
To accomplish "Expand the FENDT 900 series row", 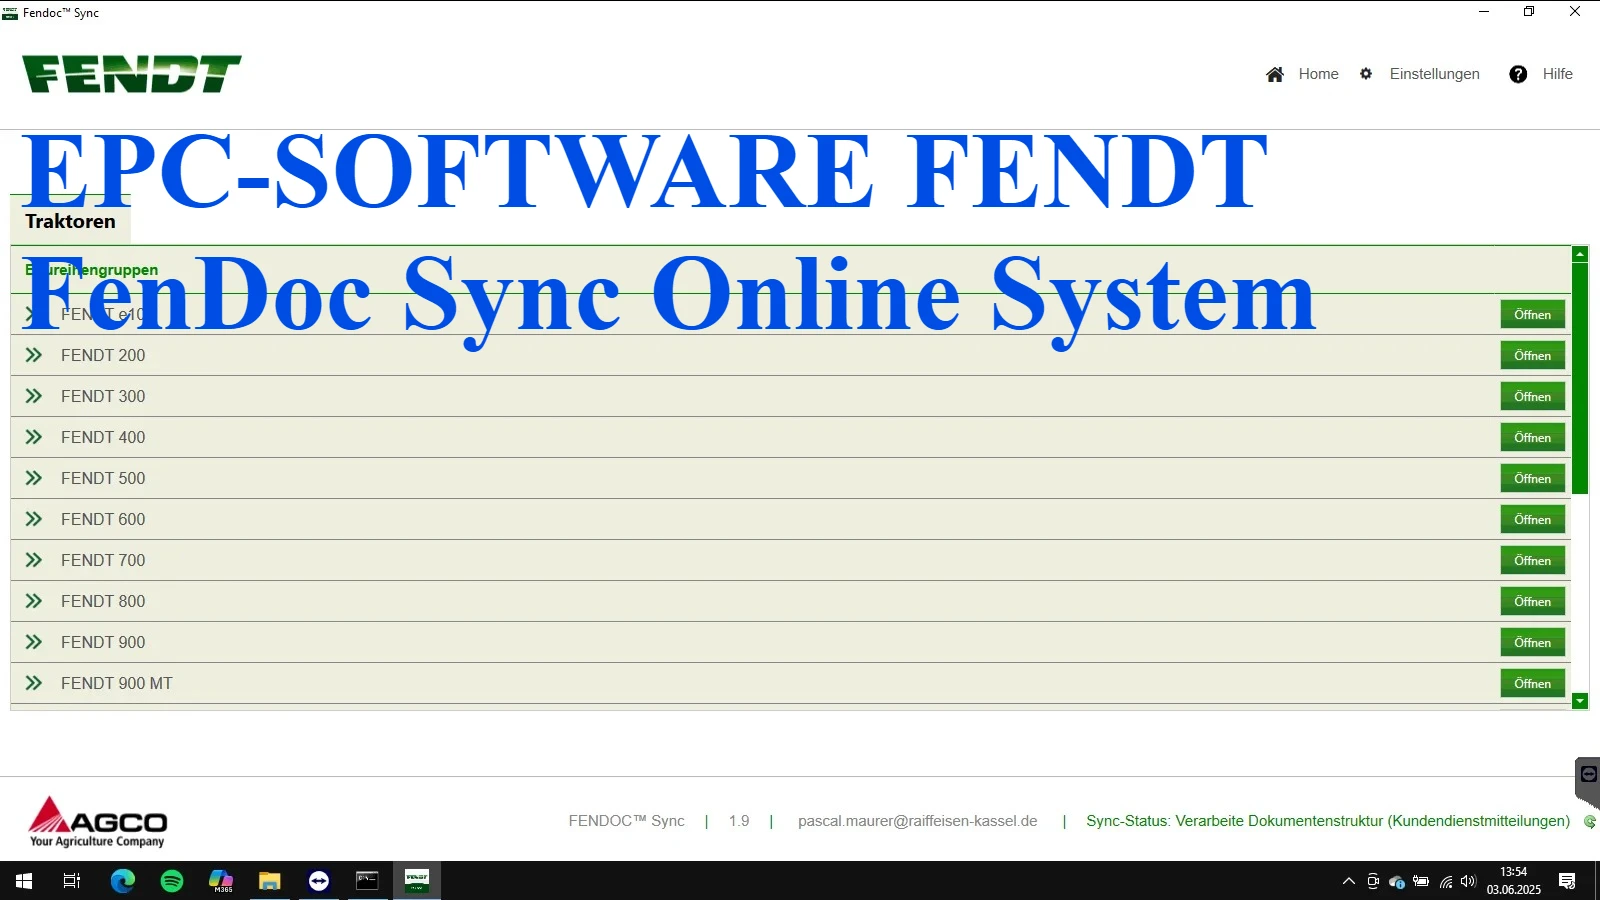I will (x=33, y=642).
